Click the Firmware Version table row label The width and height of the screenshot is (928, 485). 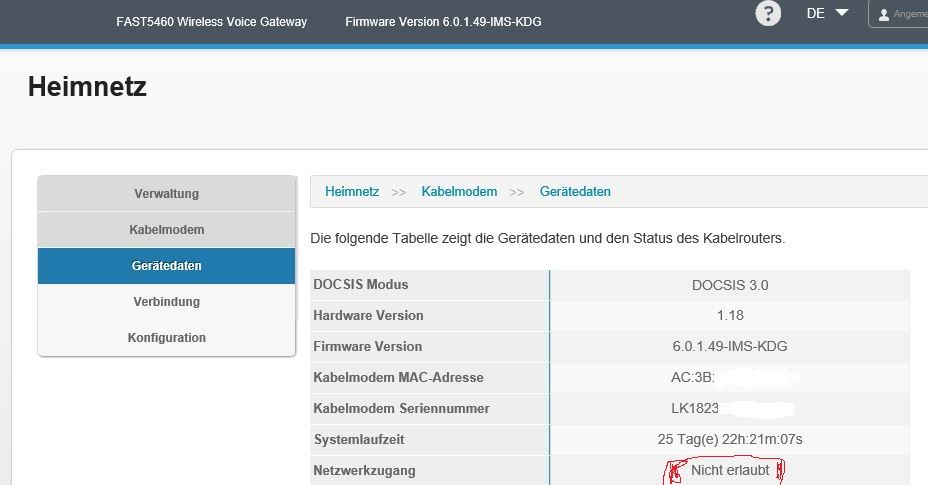click(368, 346)
